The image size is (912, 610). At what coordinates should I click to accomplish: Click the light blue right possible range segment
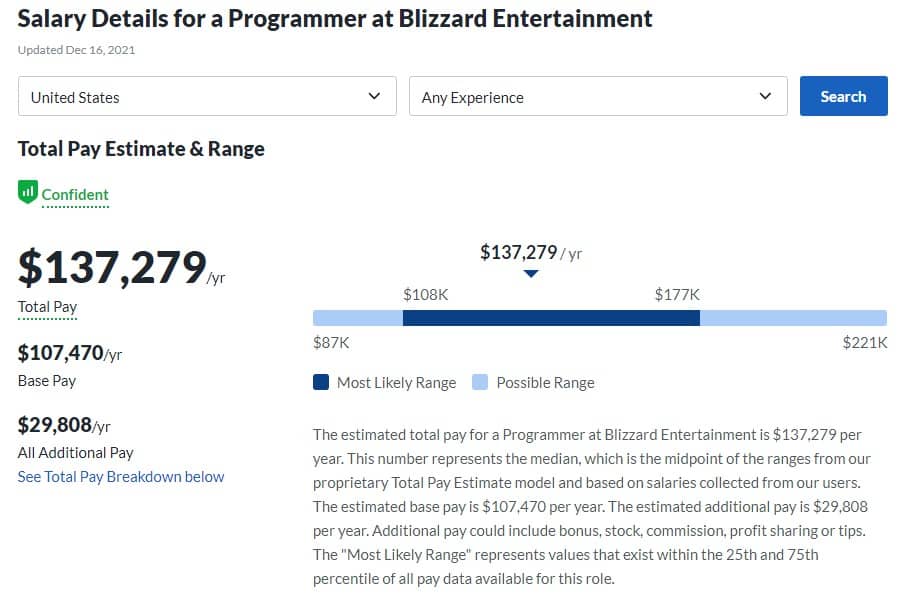(793, 318)
